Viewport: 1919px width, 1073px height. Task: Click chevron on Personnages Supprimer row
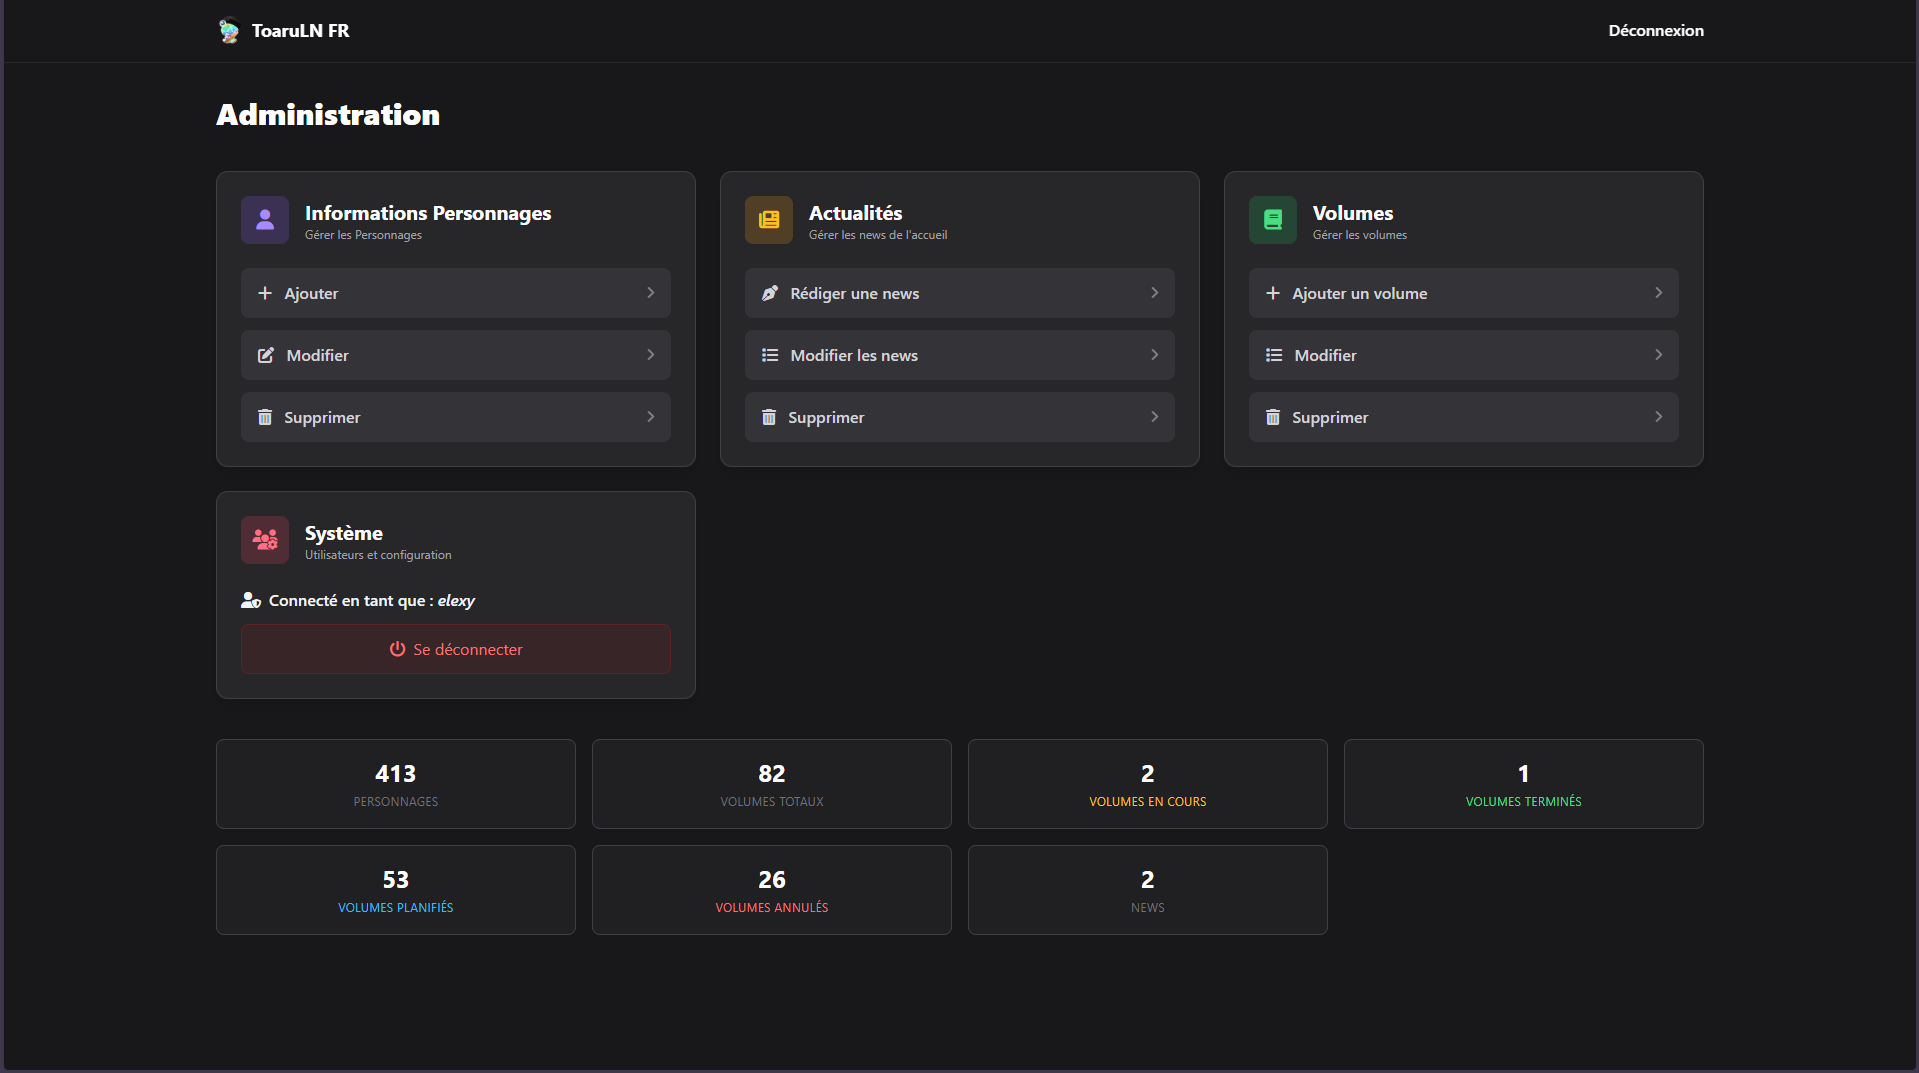click(651, 417)
